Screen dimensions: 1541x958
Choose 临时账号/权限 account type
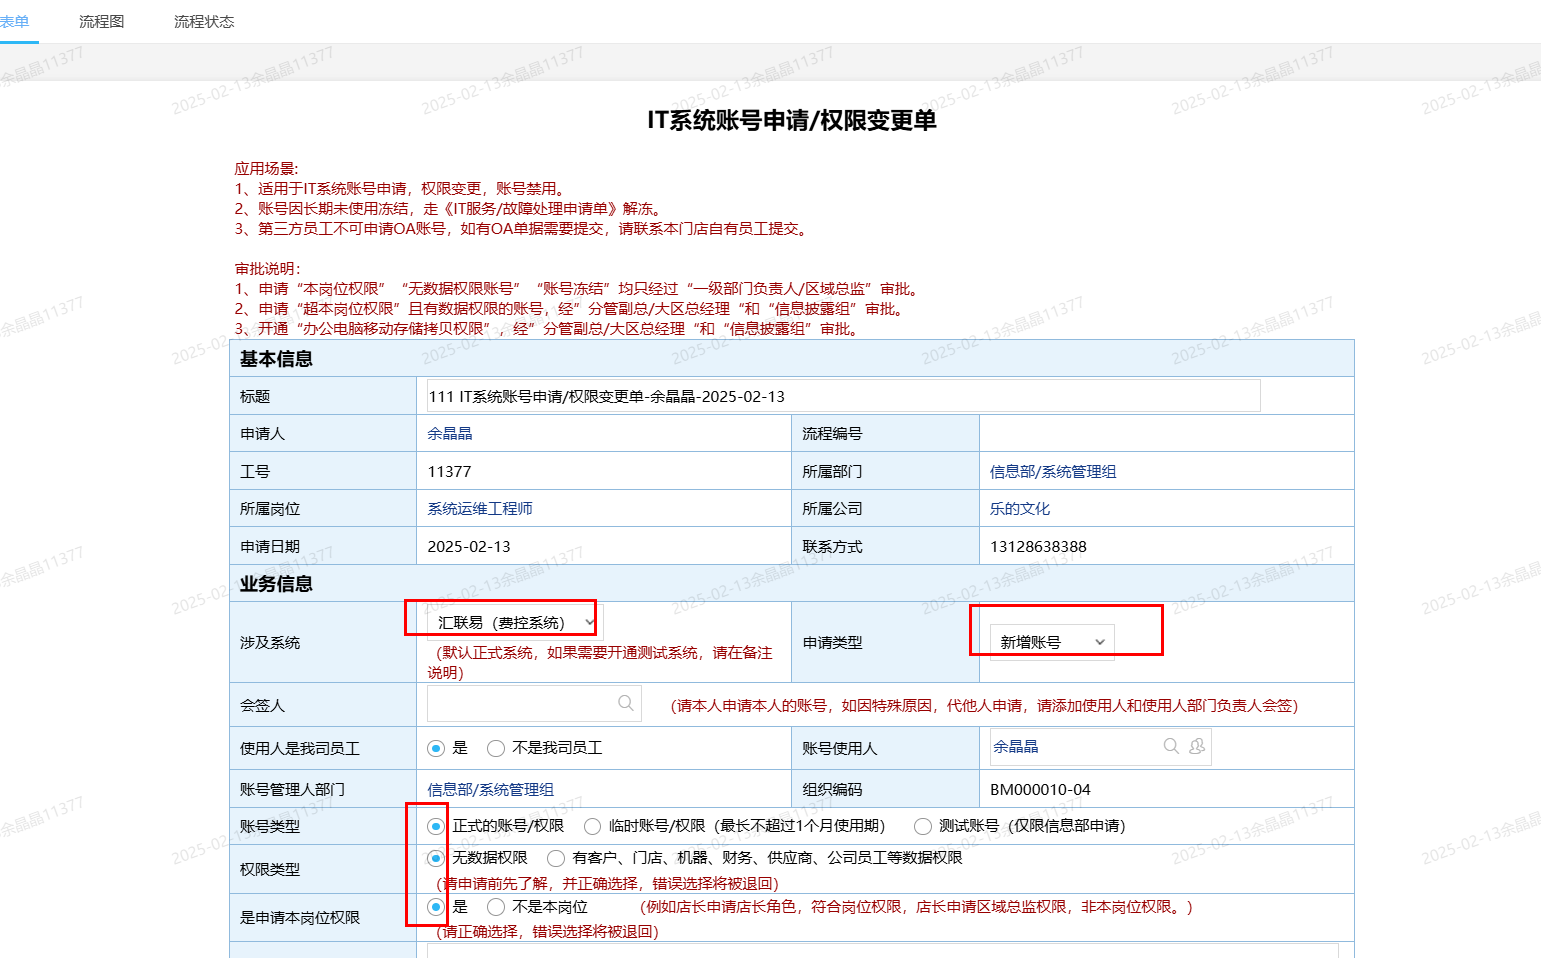coord(593,826)
